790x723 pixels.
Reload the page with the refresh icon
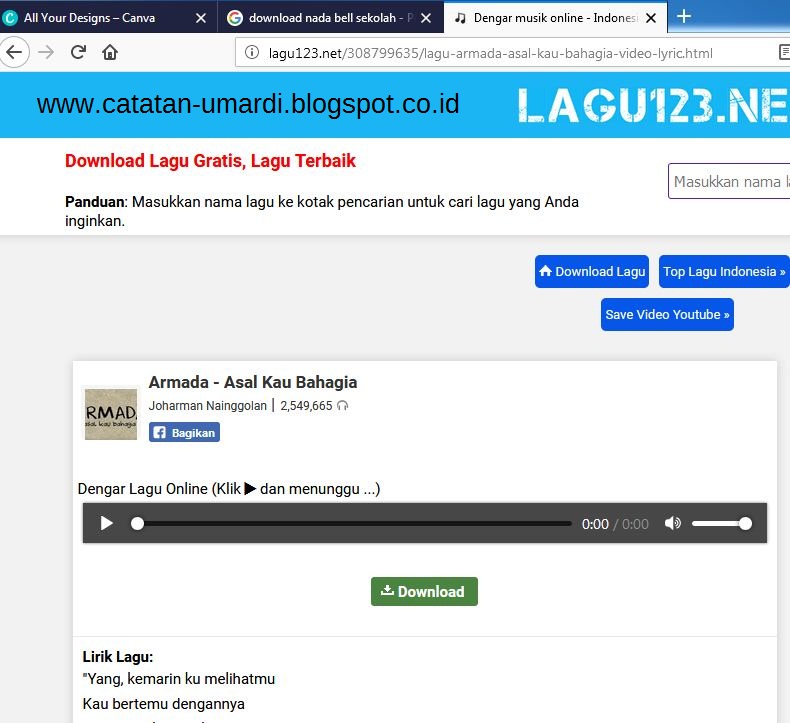point(78,52)
